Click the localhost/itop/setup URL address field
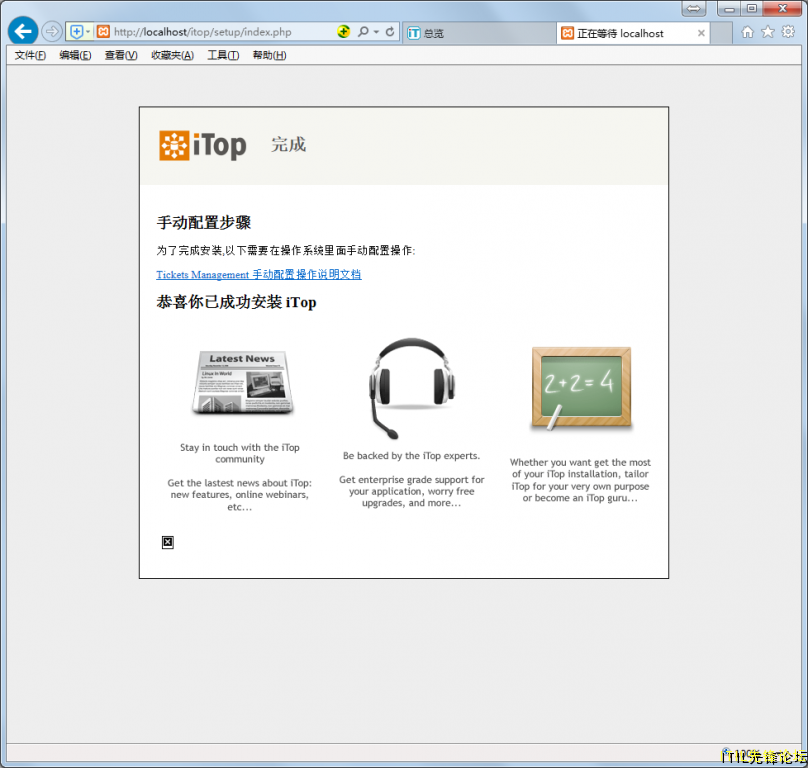 [203, 32]
